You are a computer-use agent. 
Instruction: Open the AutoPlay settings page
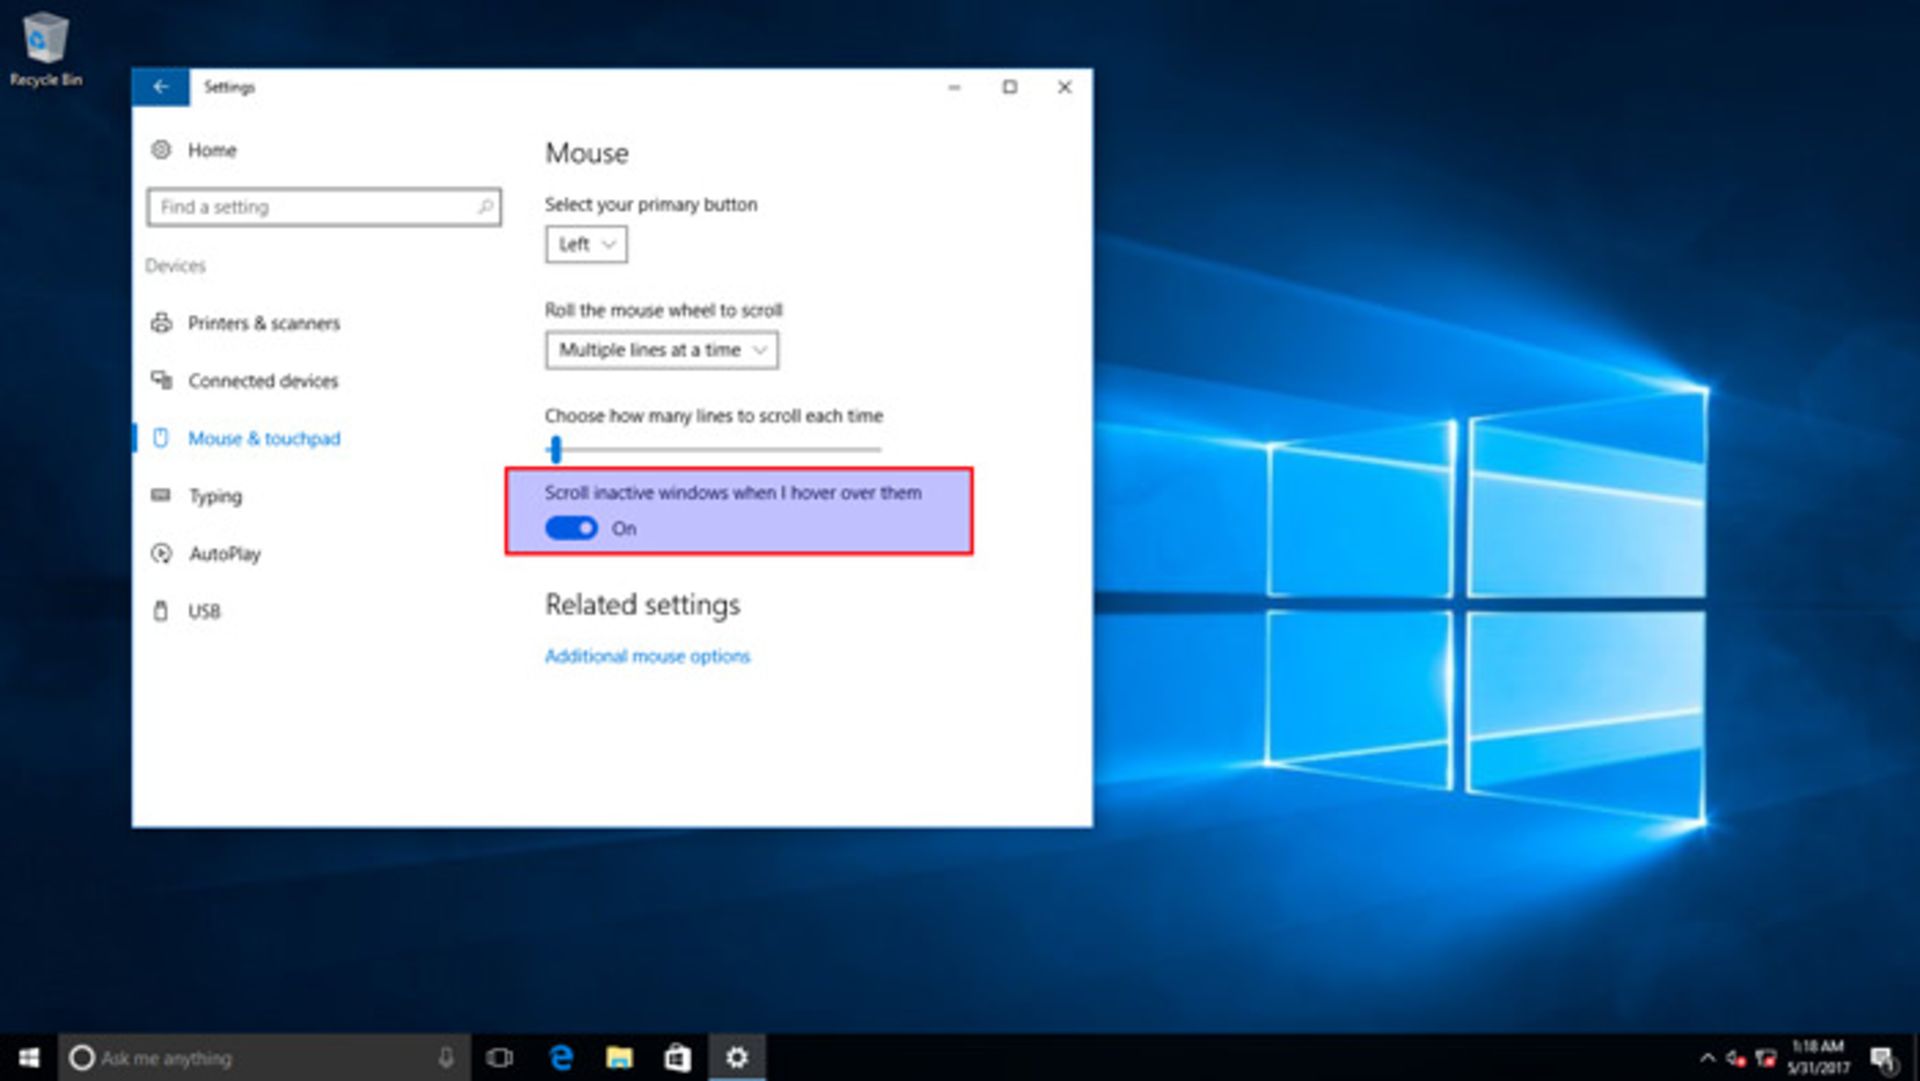225,554
